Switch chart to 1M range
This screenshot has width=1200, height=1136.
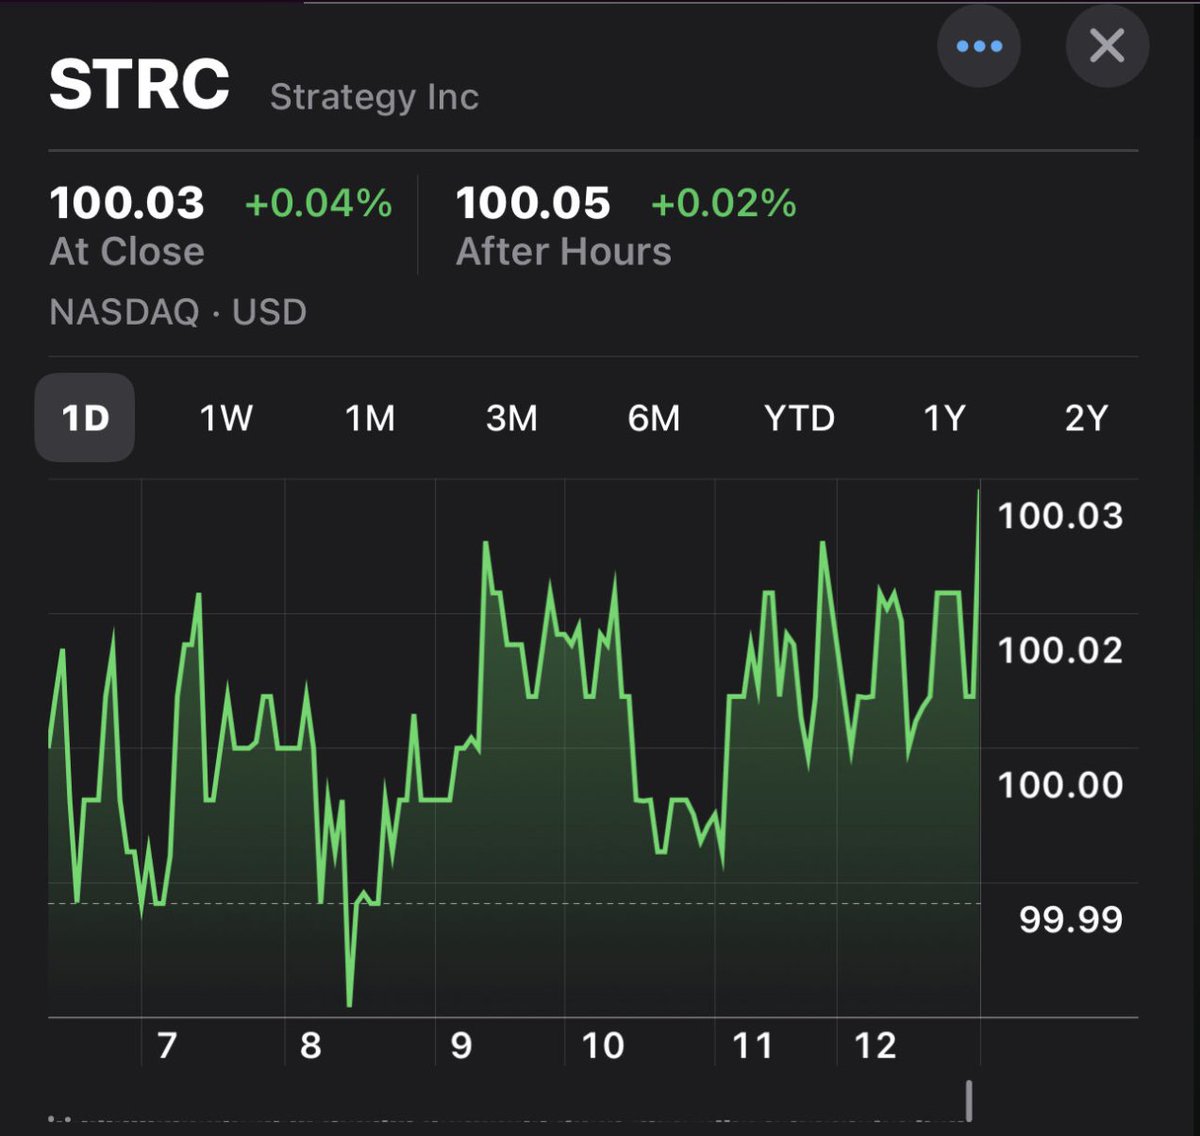pos(370,418)
